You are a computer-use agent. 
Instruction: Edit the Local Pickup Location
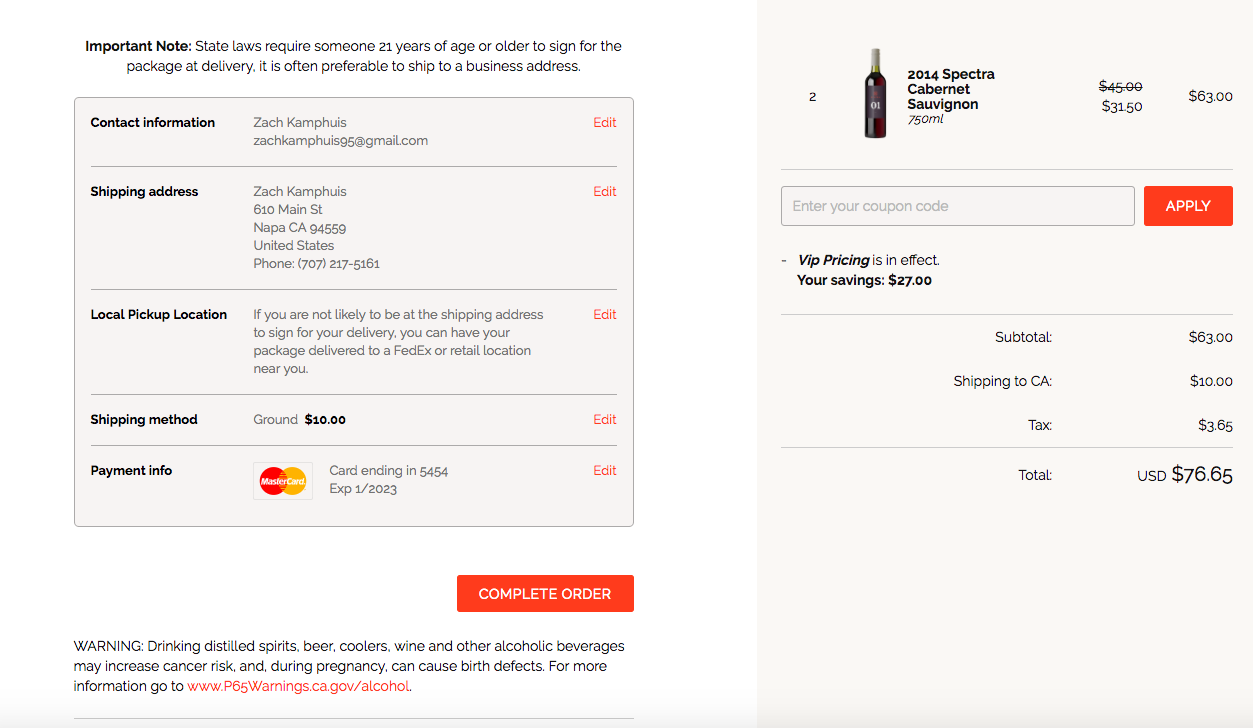[604, 315]
